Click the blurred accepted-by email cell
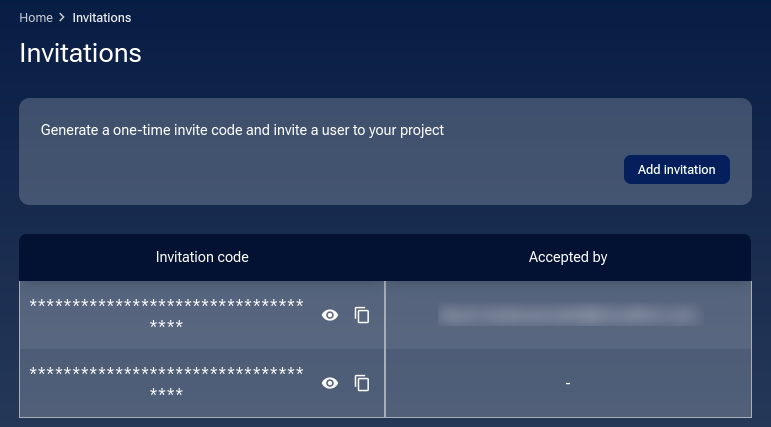Viewport: 771px width, 427px height. click(568, 315)
